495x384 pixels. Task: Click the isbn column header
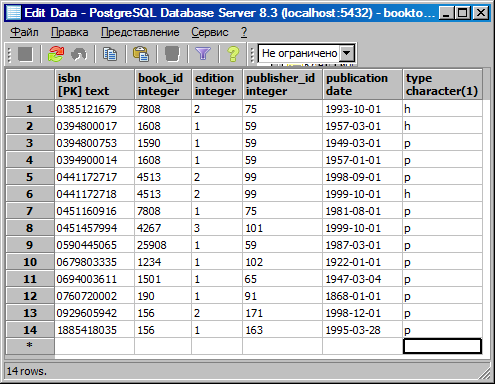tap(95, 84)
